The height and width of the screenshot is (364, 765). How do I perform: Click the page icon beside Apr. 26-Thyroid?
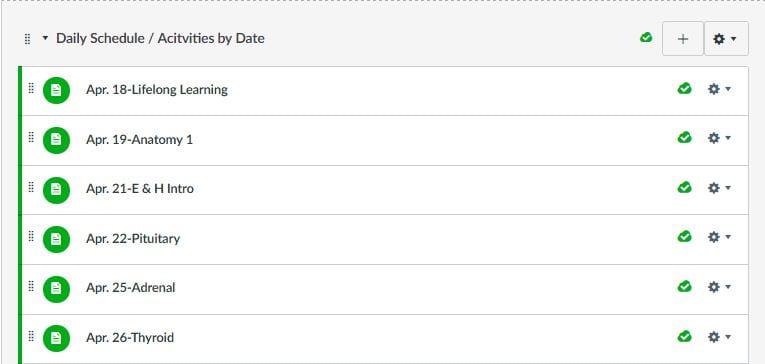(56, 338)
